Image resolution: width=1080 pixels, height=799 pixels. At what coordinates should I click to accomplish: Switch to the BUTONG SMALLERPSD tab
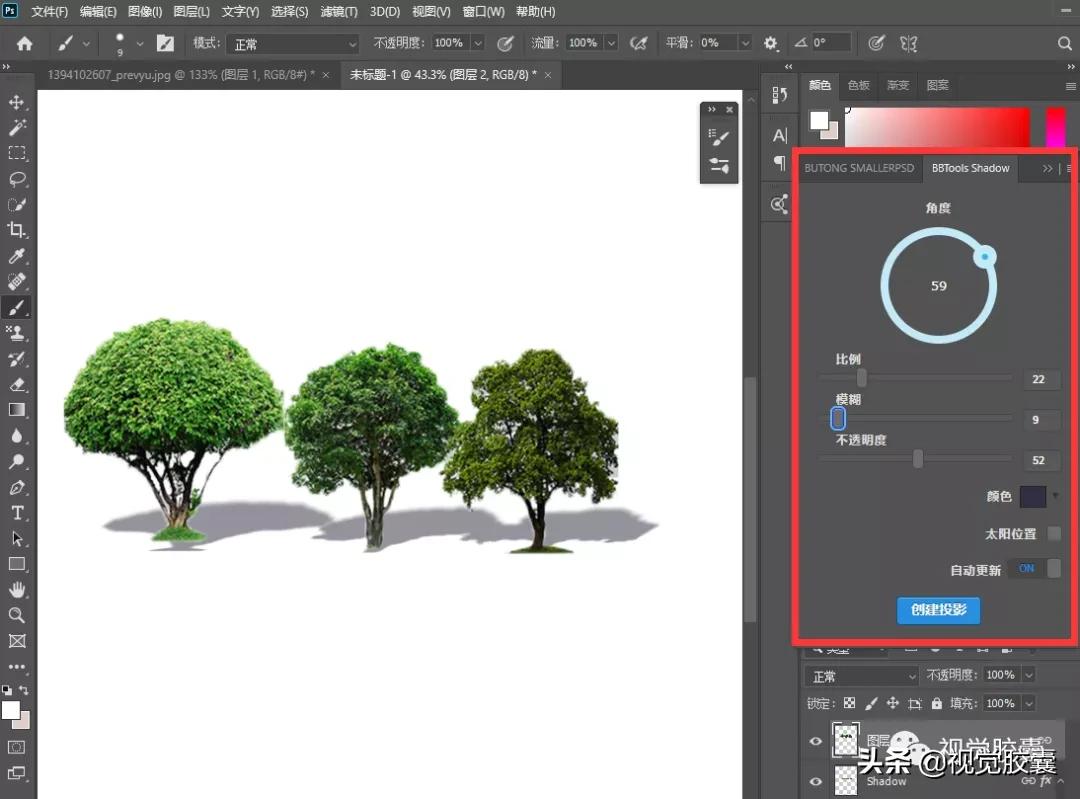click(859, 168)
